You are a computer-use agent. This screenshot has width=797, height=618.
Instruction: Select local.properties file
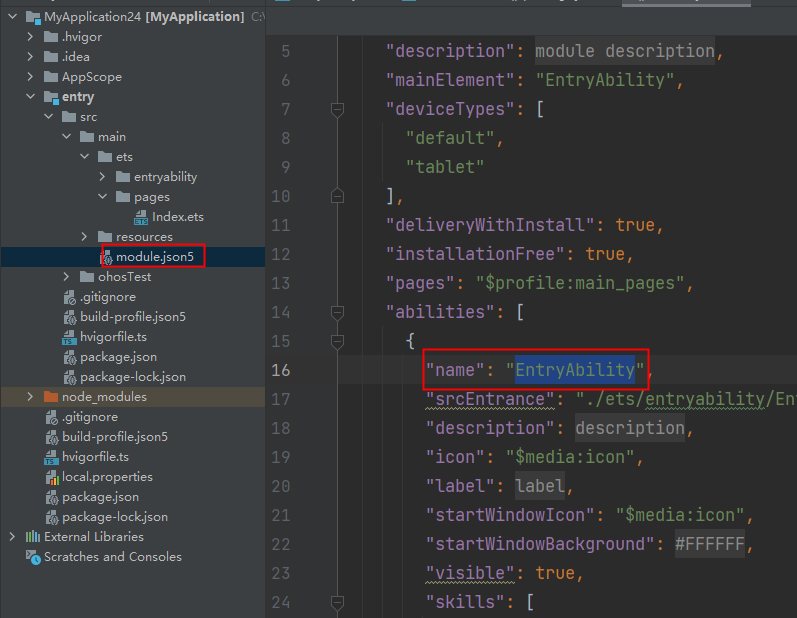tap(107, 477)
